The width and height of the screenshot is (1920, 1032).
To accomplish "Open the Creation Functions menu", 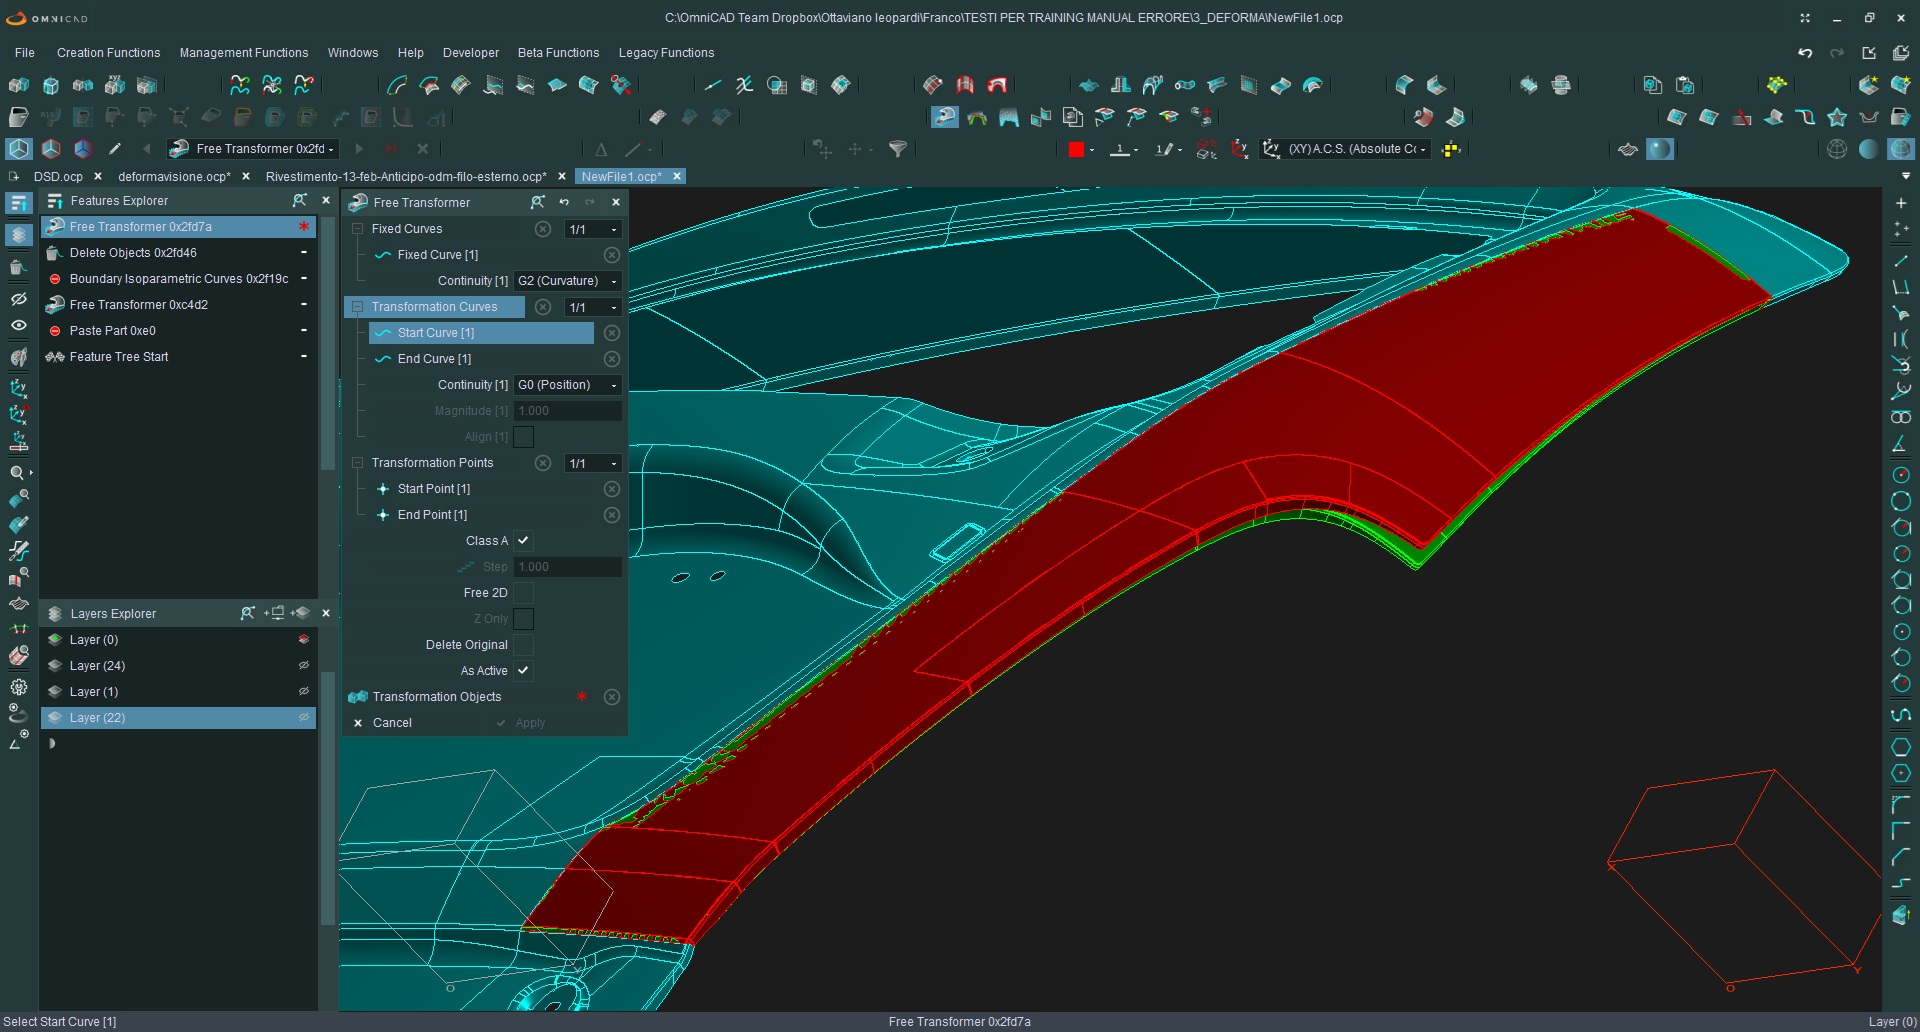I will (108, 53).
